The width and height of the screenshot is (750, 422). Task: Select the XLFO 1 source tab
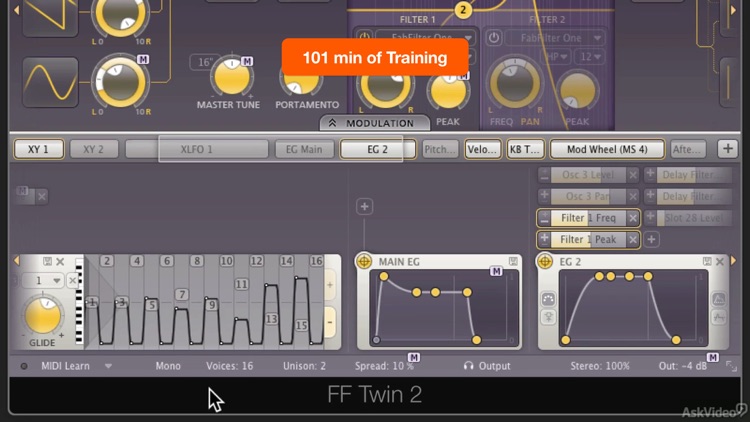click(x=197, y=149)
